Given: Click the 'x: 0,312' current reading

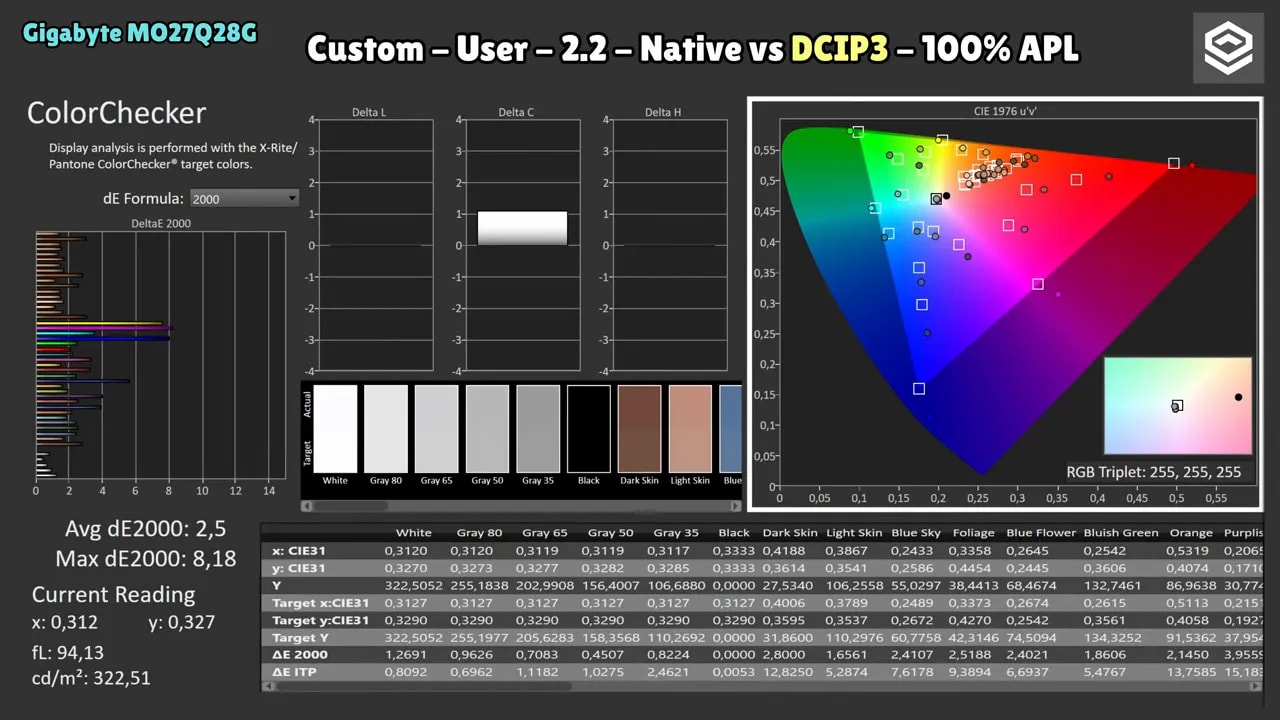Looking at the screenshot, I should tap(65, 623).
